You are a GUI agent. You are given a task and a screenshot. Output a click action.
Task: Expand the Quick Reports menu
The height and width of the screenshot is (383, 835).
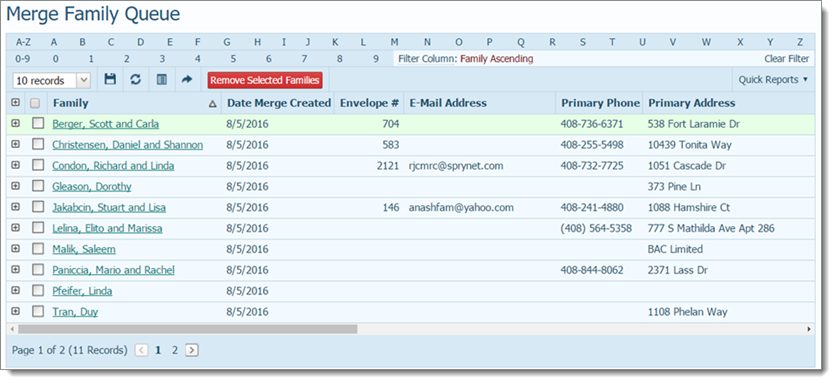tap(773, 79)
